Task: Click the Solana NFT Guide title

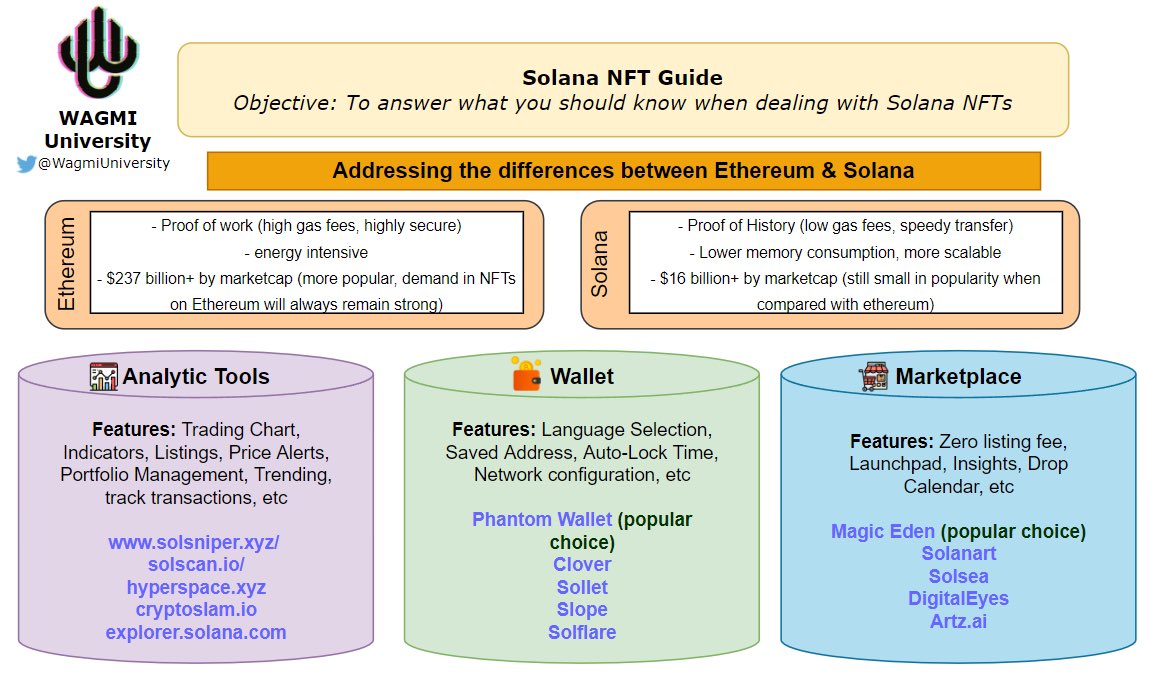Action: tap(622, 78)
